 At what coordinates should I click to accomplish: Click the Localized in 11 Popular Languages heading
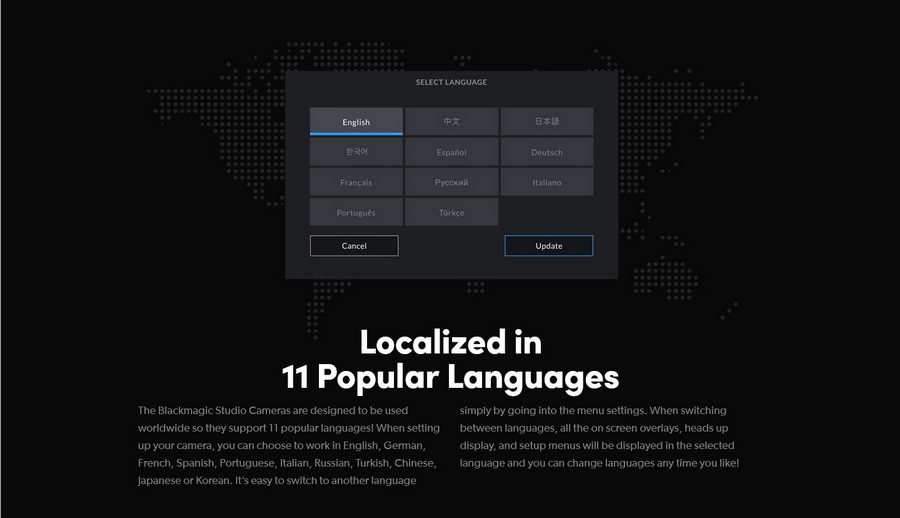point(450,360)
